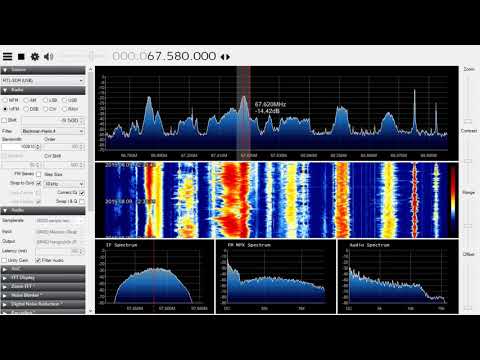Open the hamburger main menu
The height and width of the screenshot is (360, 480).
pos(7,57)
